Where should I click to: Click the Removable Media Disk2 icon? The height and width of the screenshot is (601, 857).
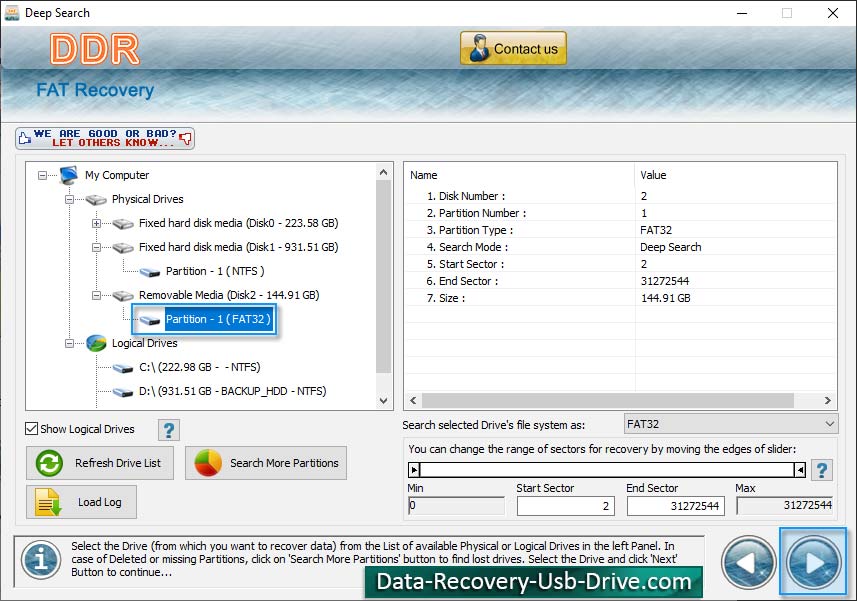[123, 296]
